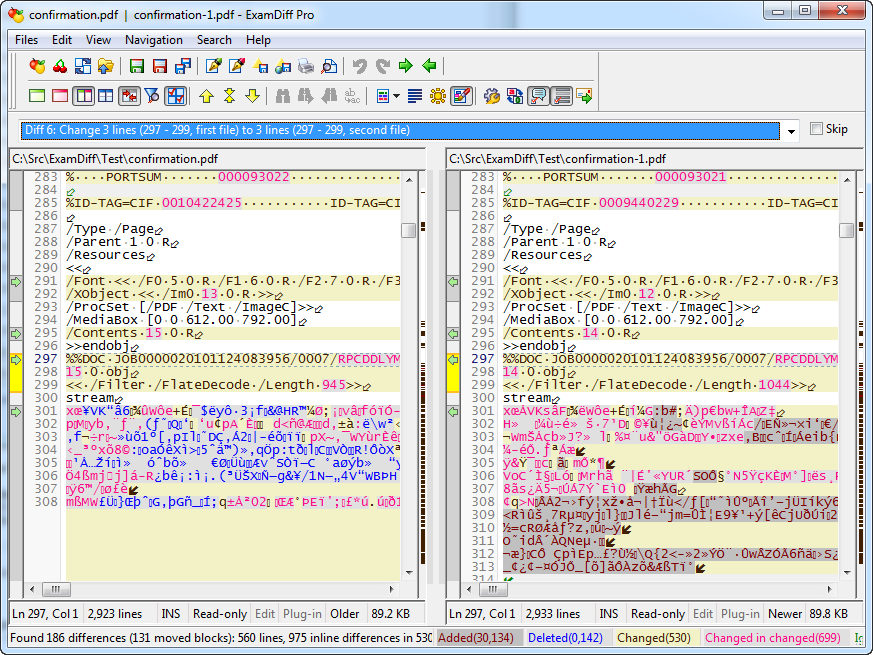Open the Search menu
This screenshot has height=655, width=873.
click(x=214, y=40)
